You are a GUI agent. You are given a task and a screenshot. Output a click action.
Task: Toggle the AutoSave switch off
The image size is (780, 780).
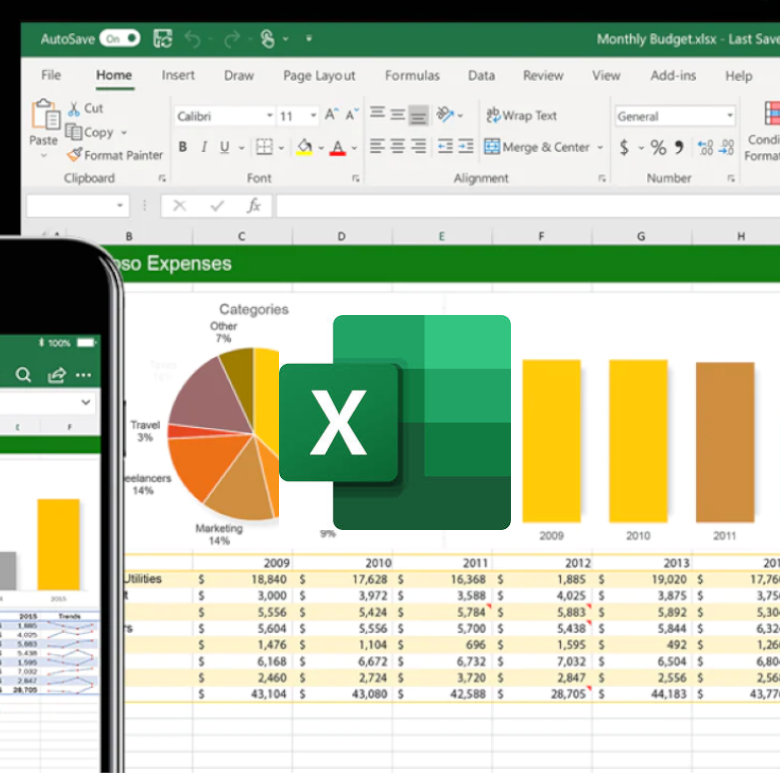coord(120,38)
